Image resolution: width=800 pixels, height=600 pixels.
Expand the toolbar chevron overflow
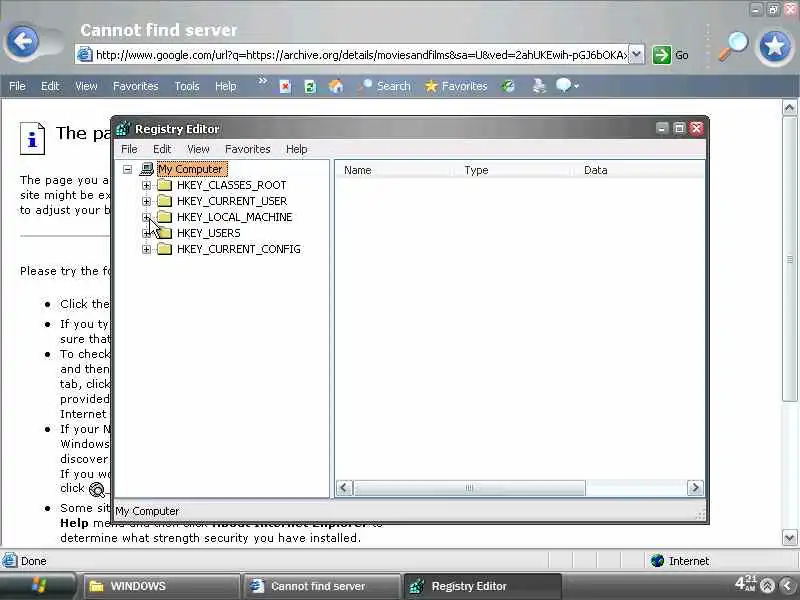pos(262,81)
